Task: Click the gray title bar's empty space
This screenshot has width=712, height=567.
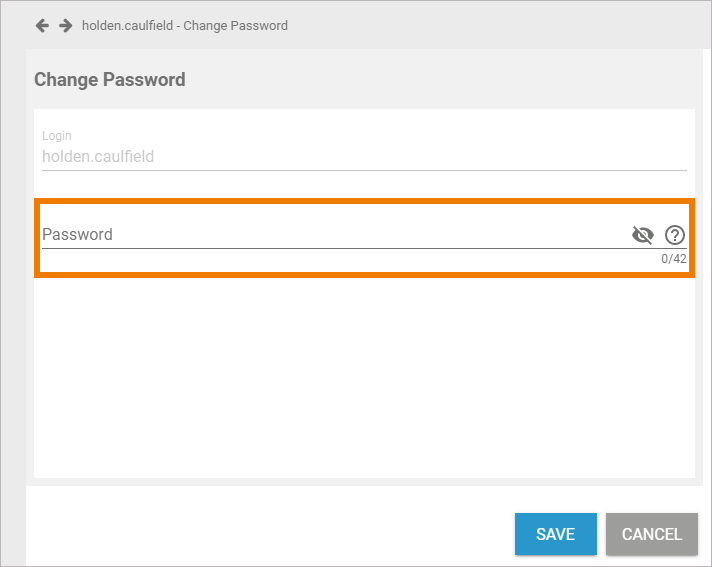Action: [500, 25]
